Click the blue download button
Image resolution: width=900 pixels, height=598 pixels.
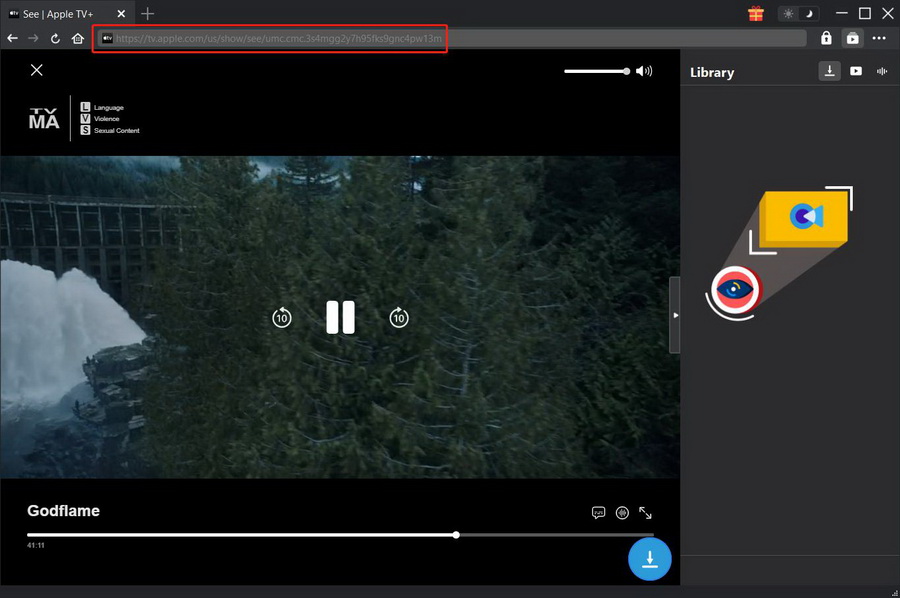coord(649,560)
